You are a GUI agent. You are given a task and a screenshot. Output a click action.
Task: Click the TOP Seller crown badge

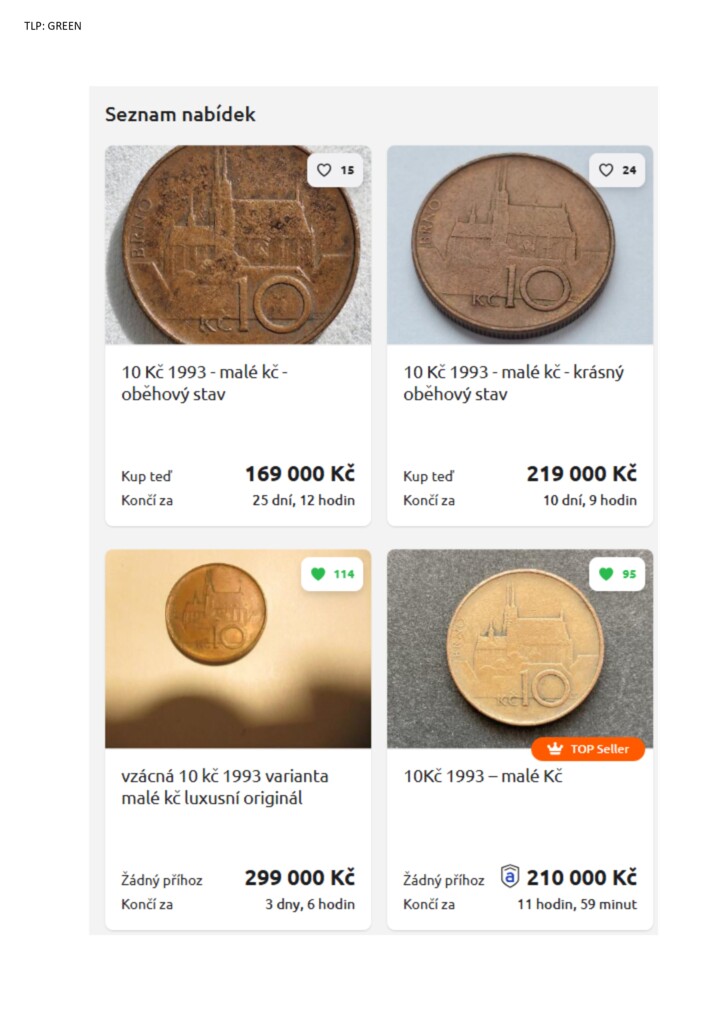(588, 749)
